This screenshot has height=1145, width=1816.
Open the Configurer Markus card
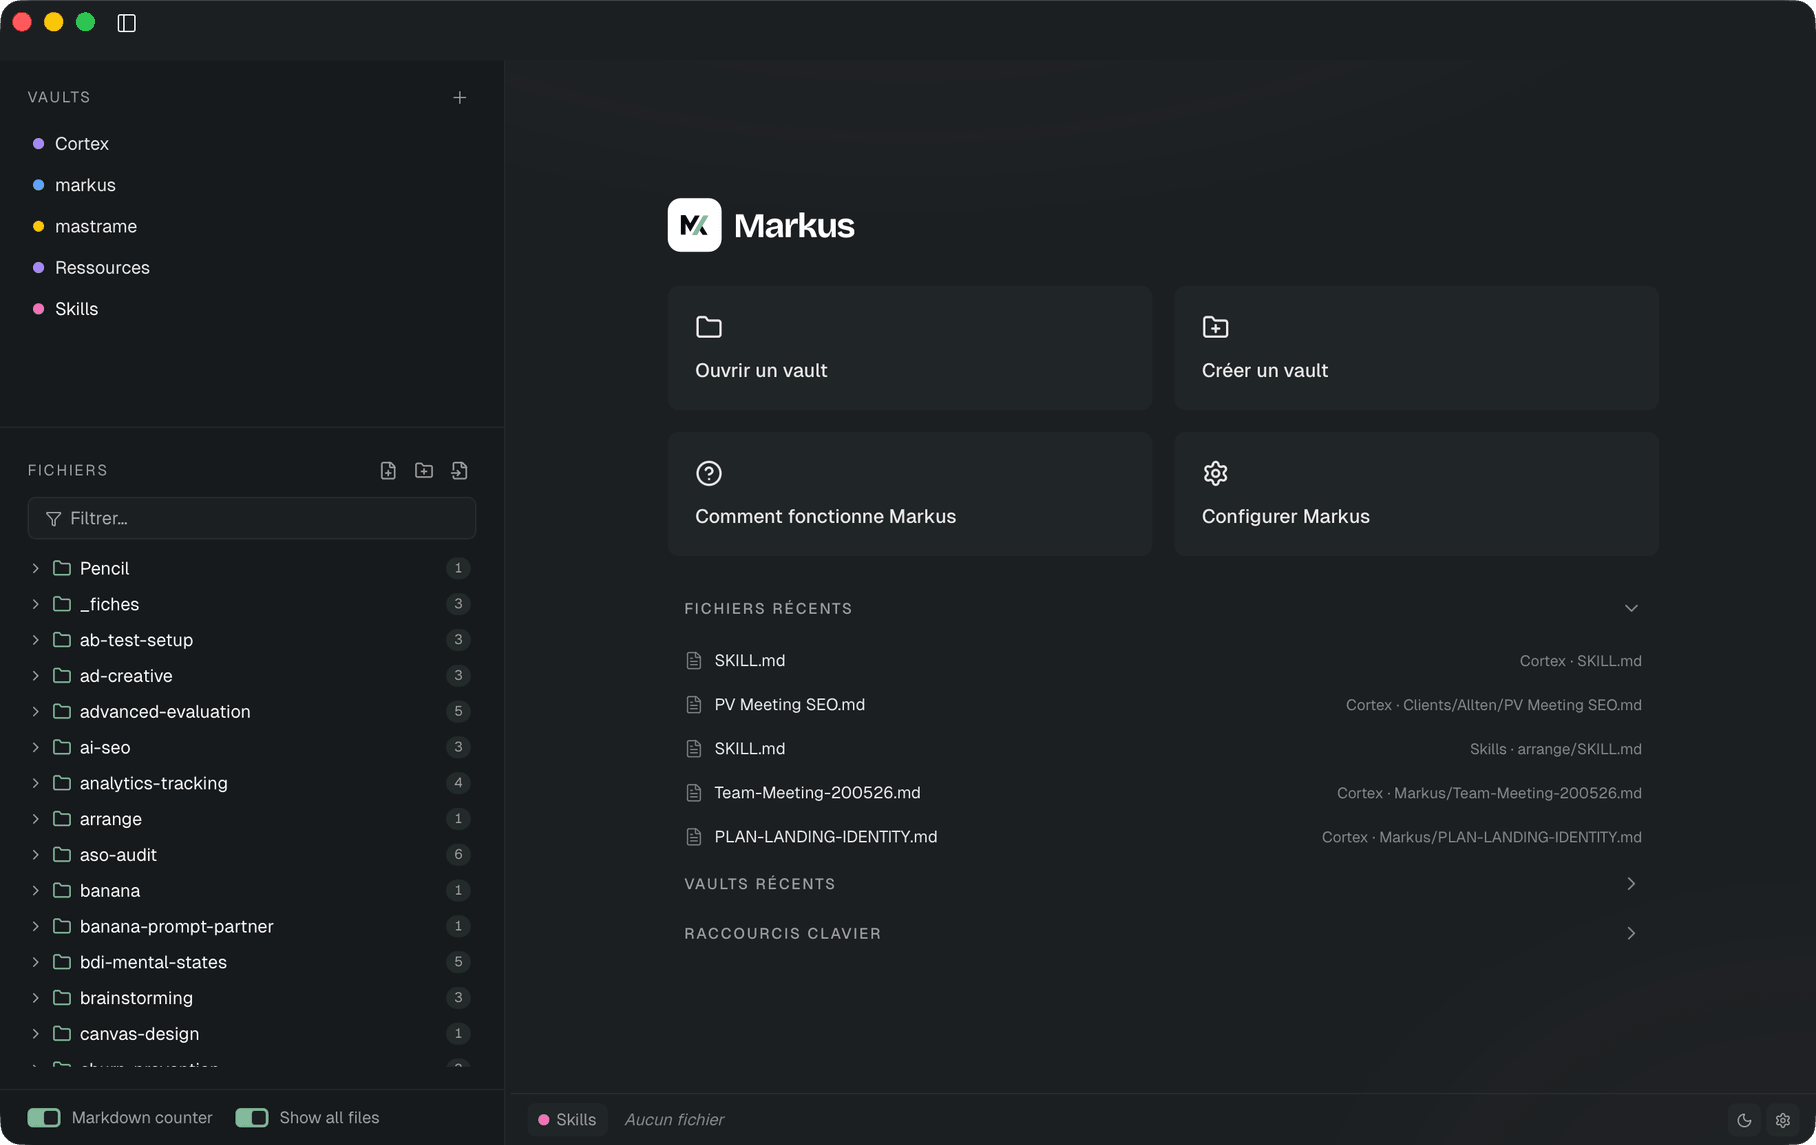(1416, 494)
